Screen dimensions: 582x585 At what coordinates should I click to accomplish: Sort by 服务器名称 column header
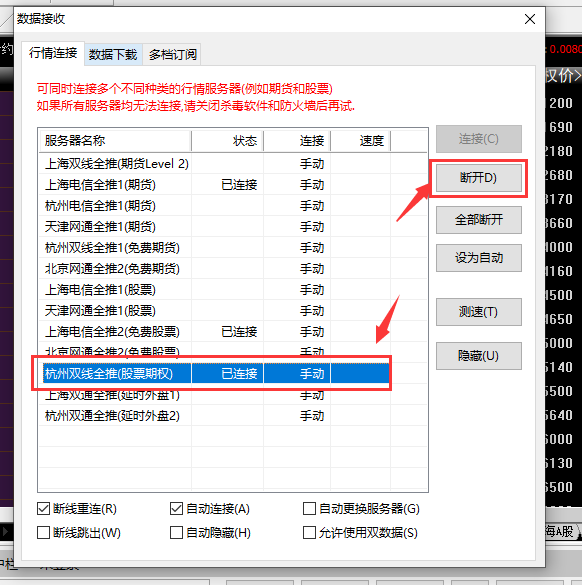click(x=115, y=141)
